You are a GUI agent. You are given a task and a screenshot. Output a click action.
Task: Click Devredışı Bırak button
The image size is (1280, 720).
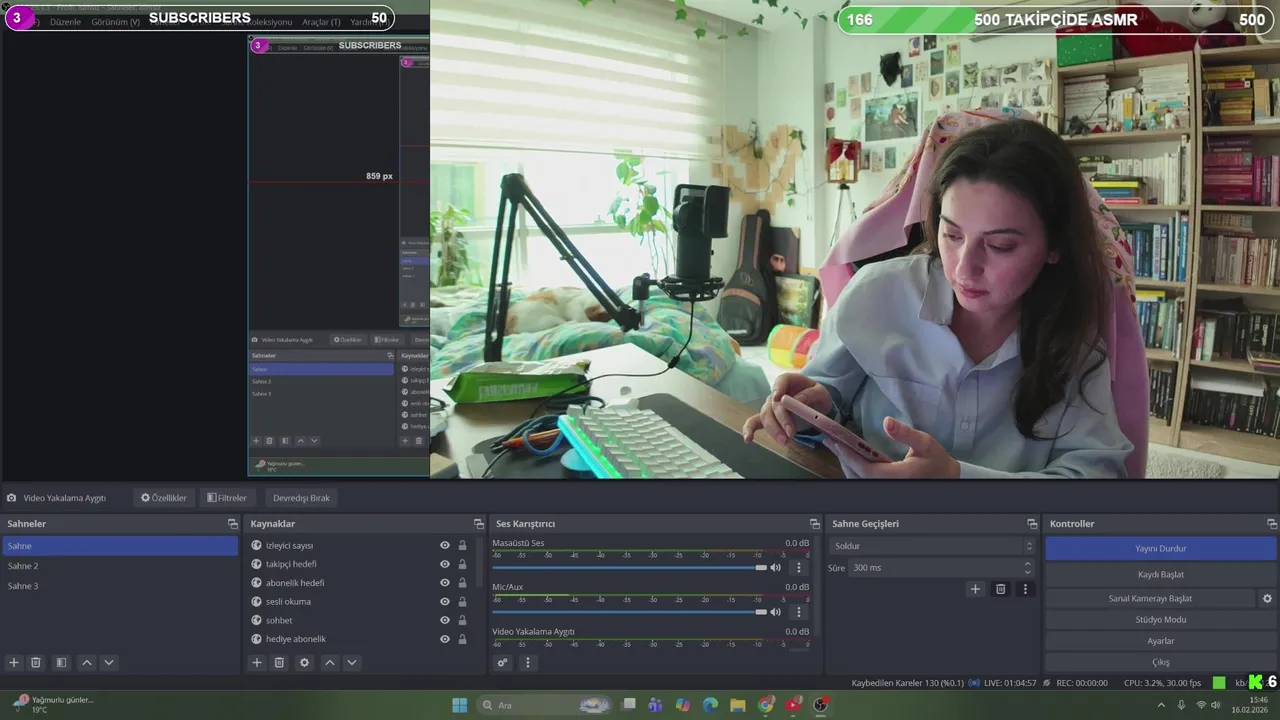pos(301,498)
